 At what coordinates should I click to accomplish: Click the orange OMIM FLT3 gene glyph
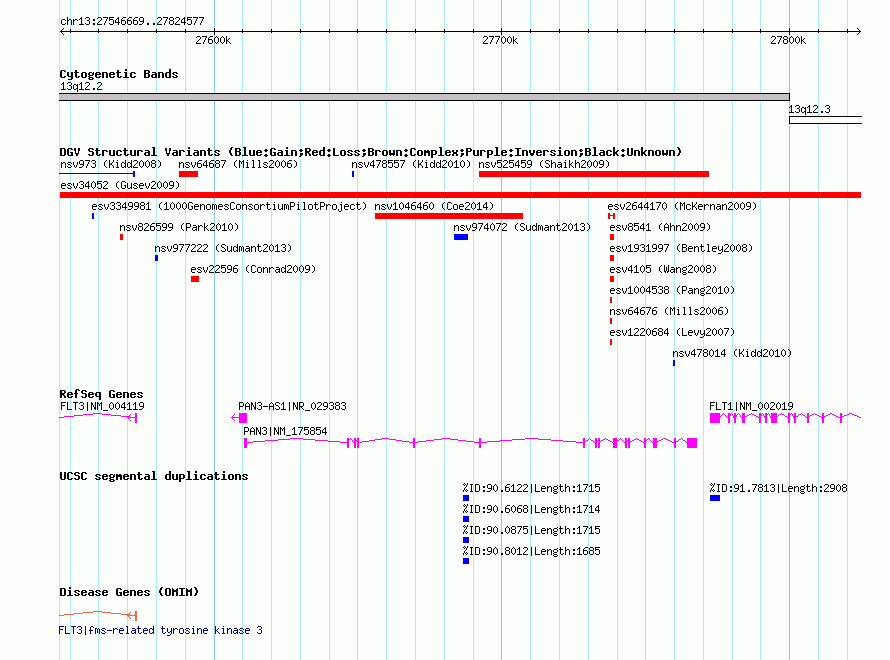click(98, 615)
